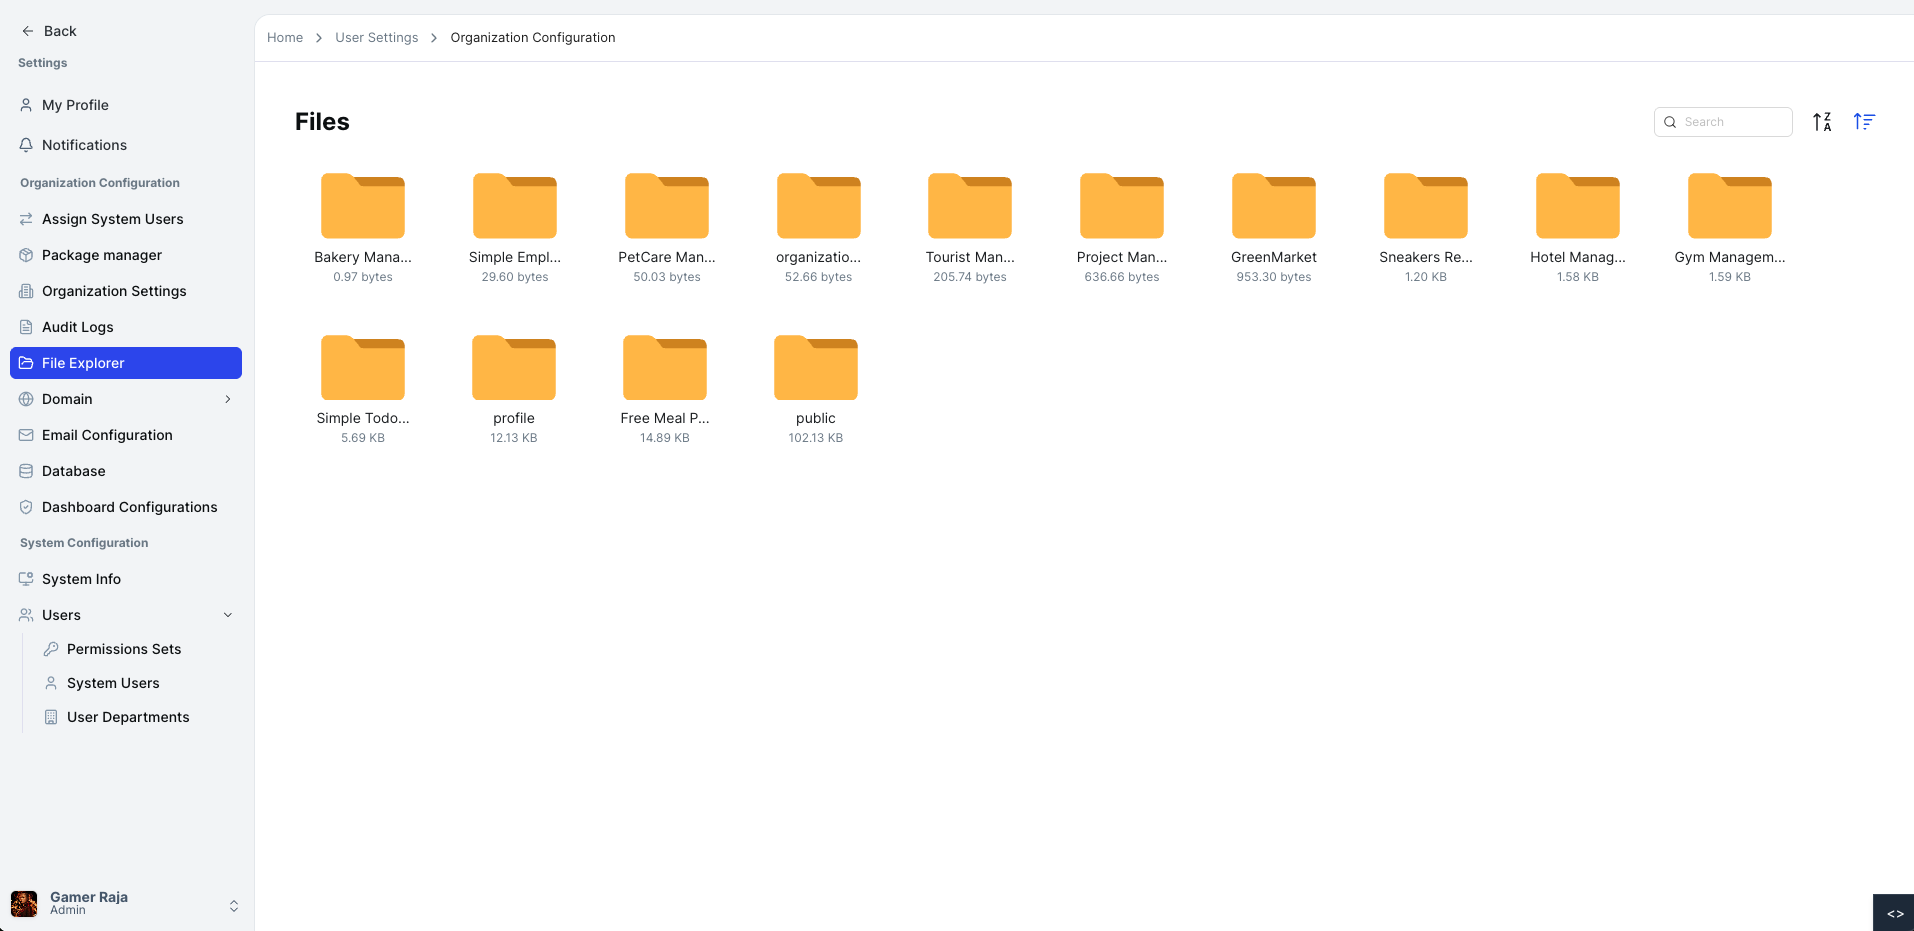
Task: Select the File Explorer sidebar icon
Action: tap(26, 363)
